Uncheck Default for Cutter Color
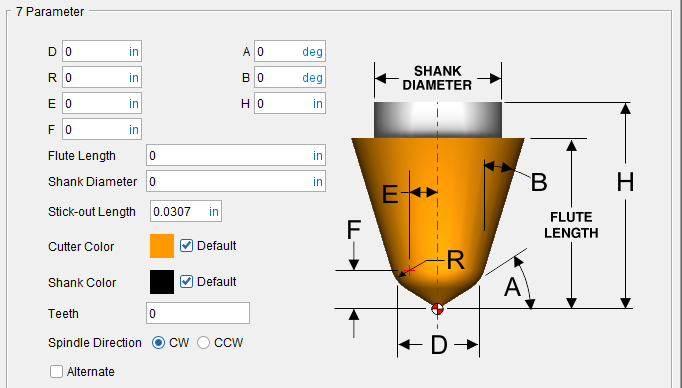Viewport: 682px width, 388px height. click(187, 246)
